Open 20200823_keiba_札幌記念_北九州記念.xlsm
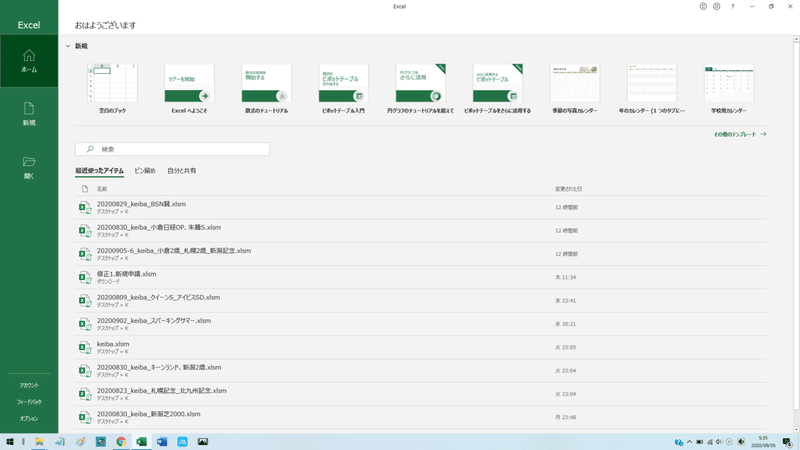This screenshot has width=800, height=450. coord(420,394)
